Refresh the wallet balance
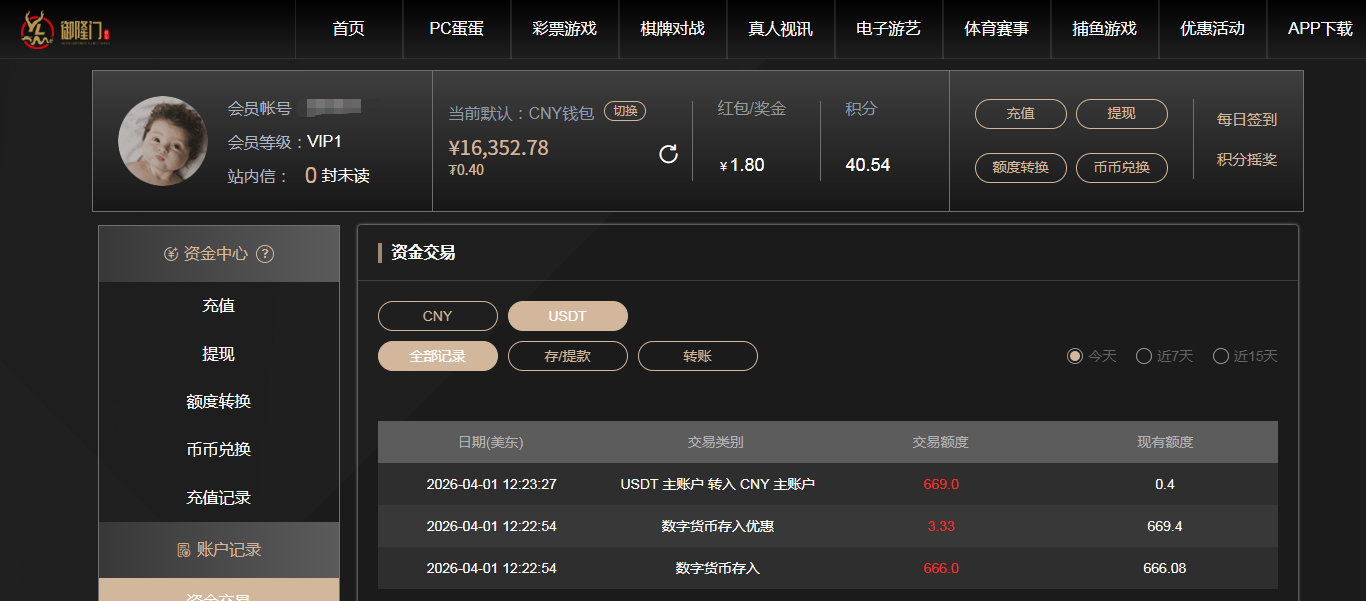The image size is (1366, 601). [669, 153]
